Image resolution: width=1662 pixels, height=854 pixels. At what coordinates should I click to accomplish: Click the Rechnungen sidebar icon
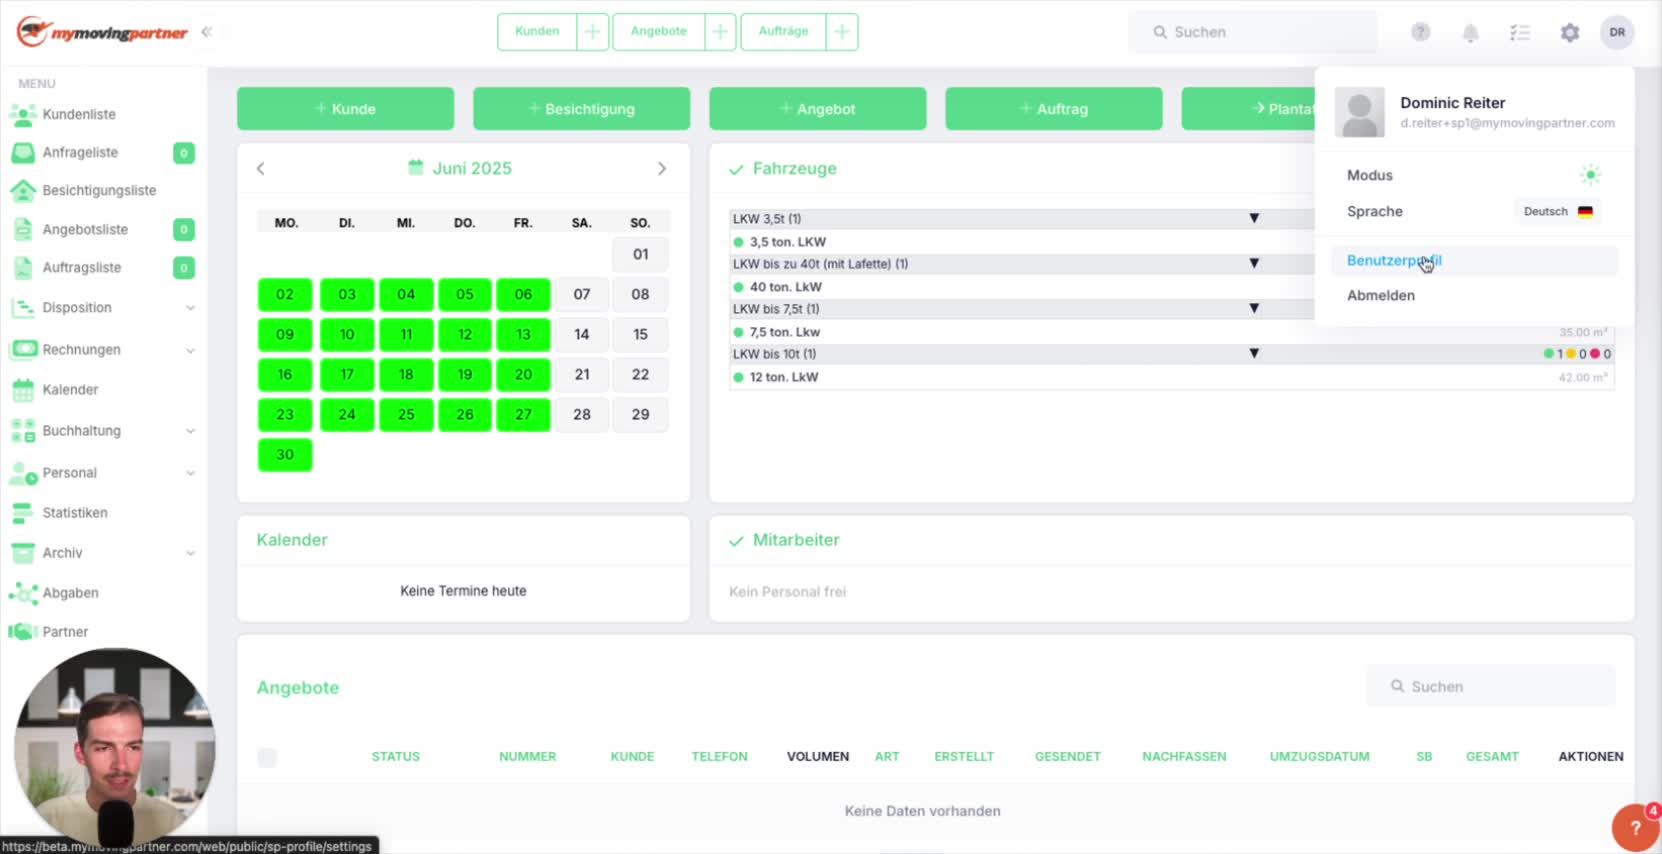pyautogui.click(x=23, y=350)
